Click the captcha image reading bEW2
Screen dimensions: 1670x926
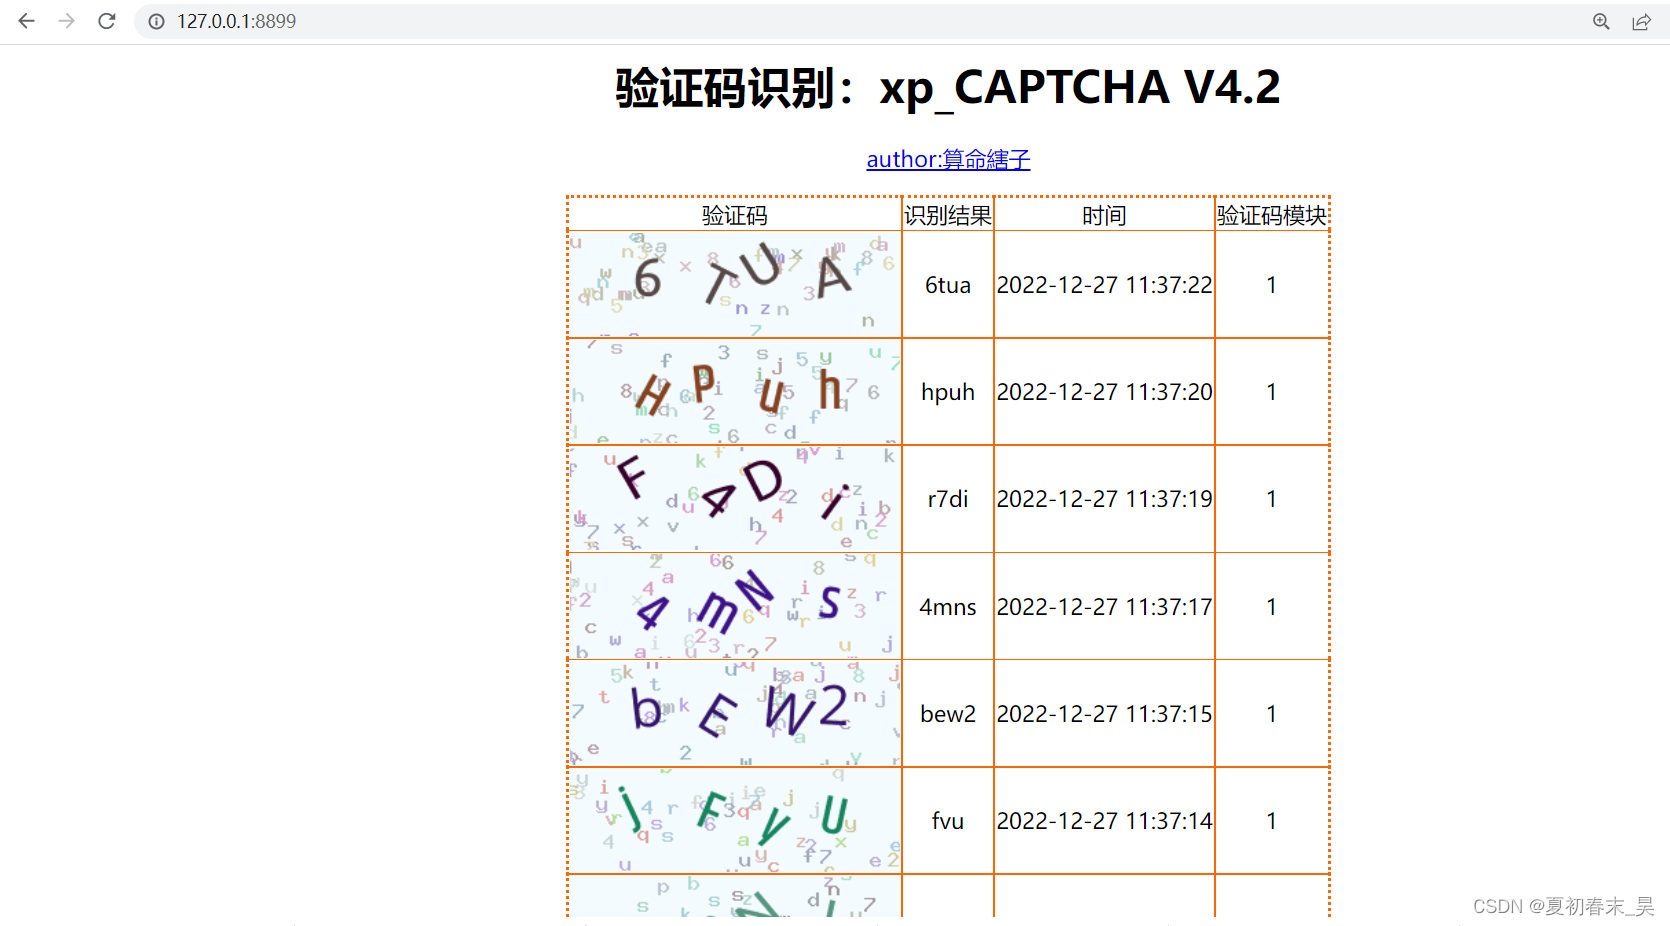pyautogui.click(x=735, y=713)
